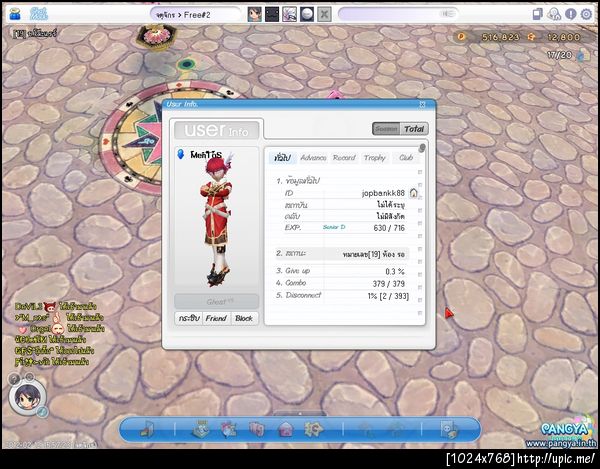This screenshot has height=469, width=600.
Task: Switch stats to Total view
Action: coord(414,129)
